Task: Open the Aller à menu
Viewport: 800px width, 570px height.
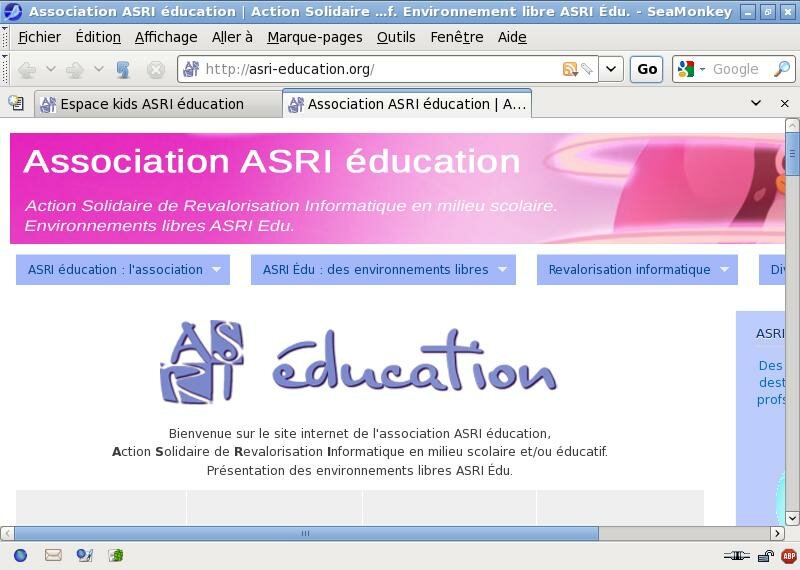Action: point(232,37)
